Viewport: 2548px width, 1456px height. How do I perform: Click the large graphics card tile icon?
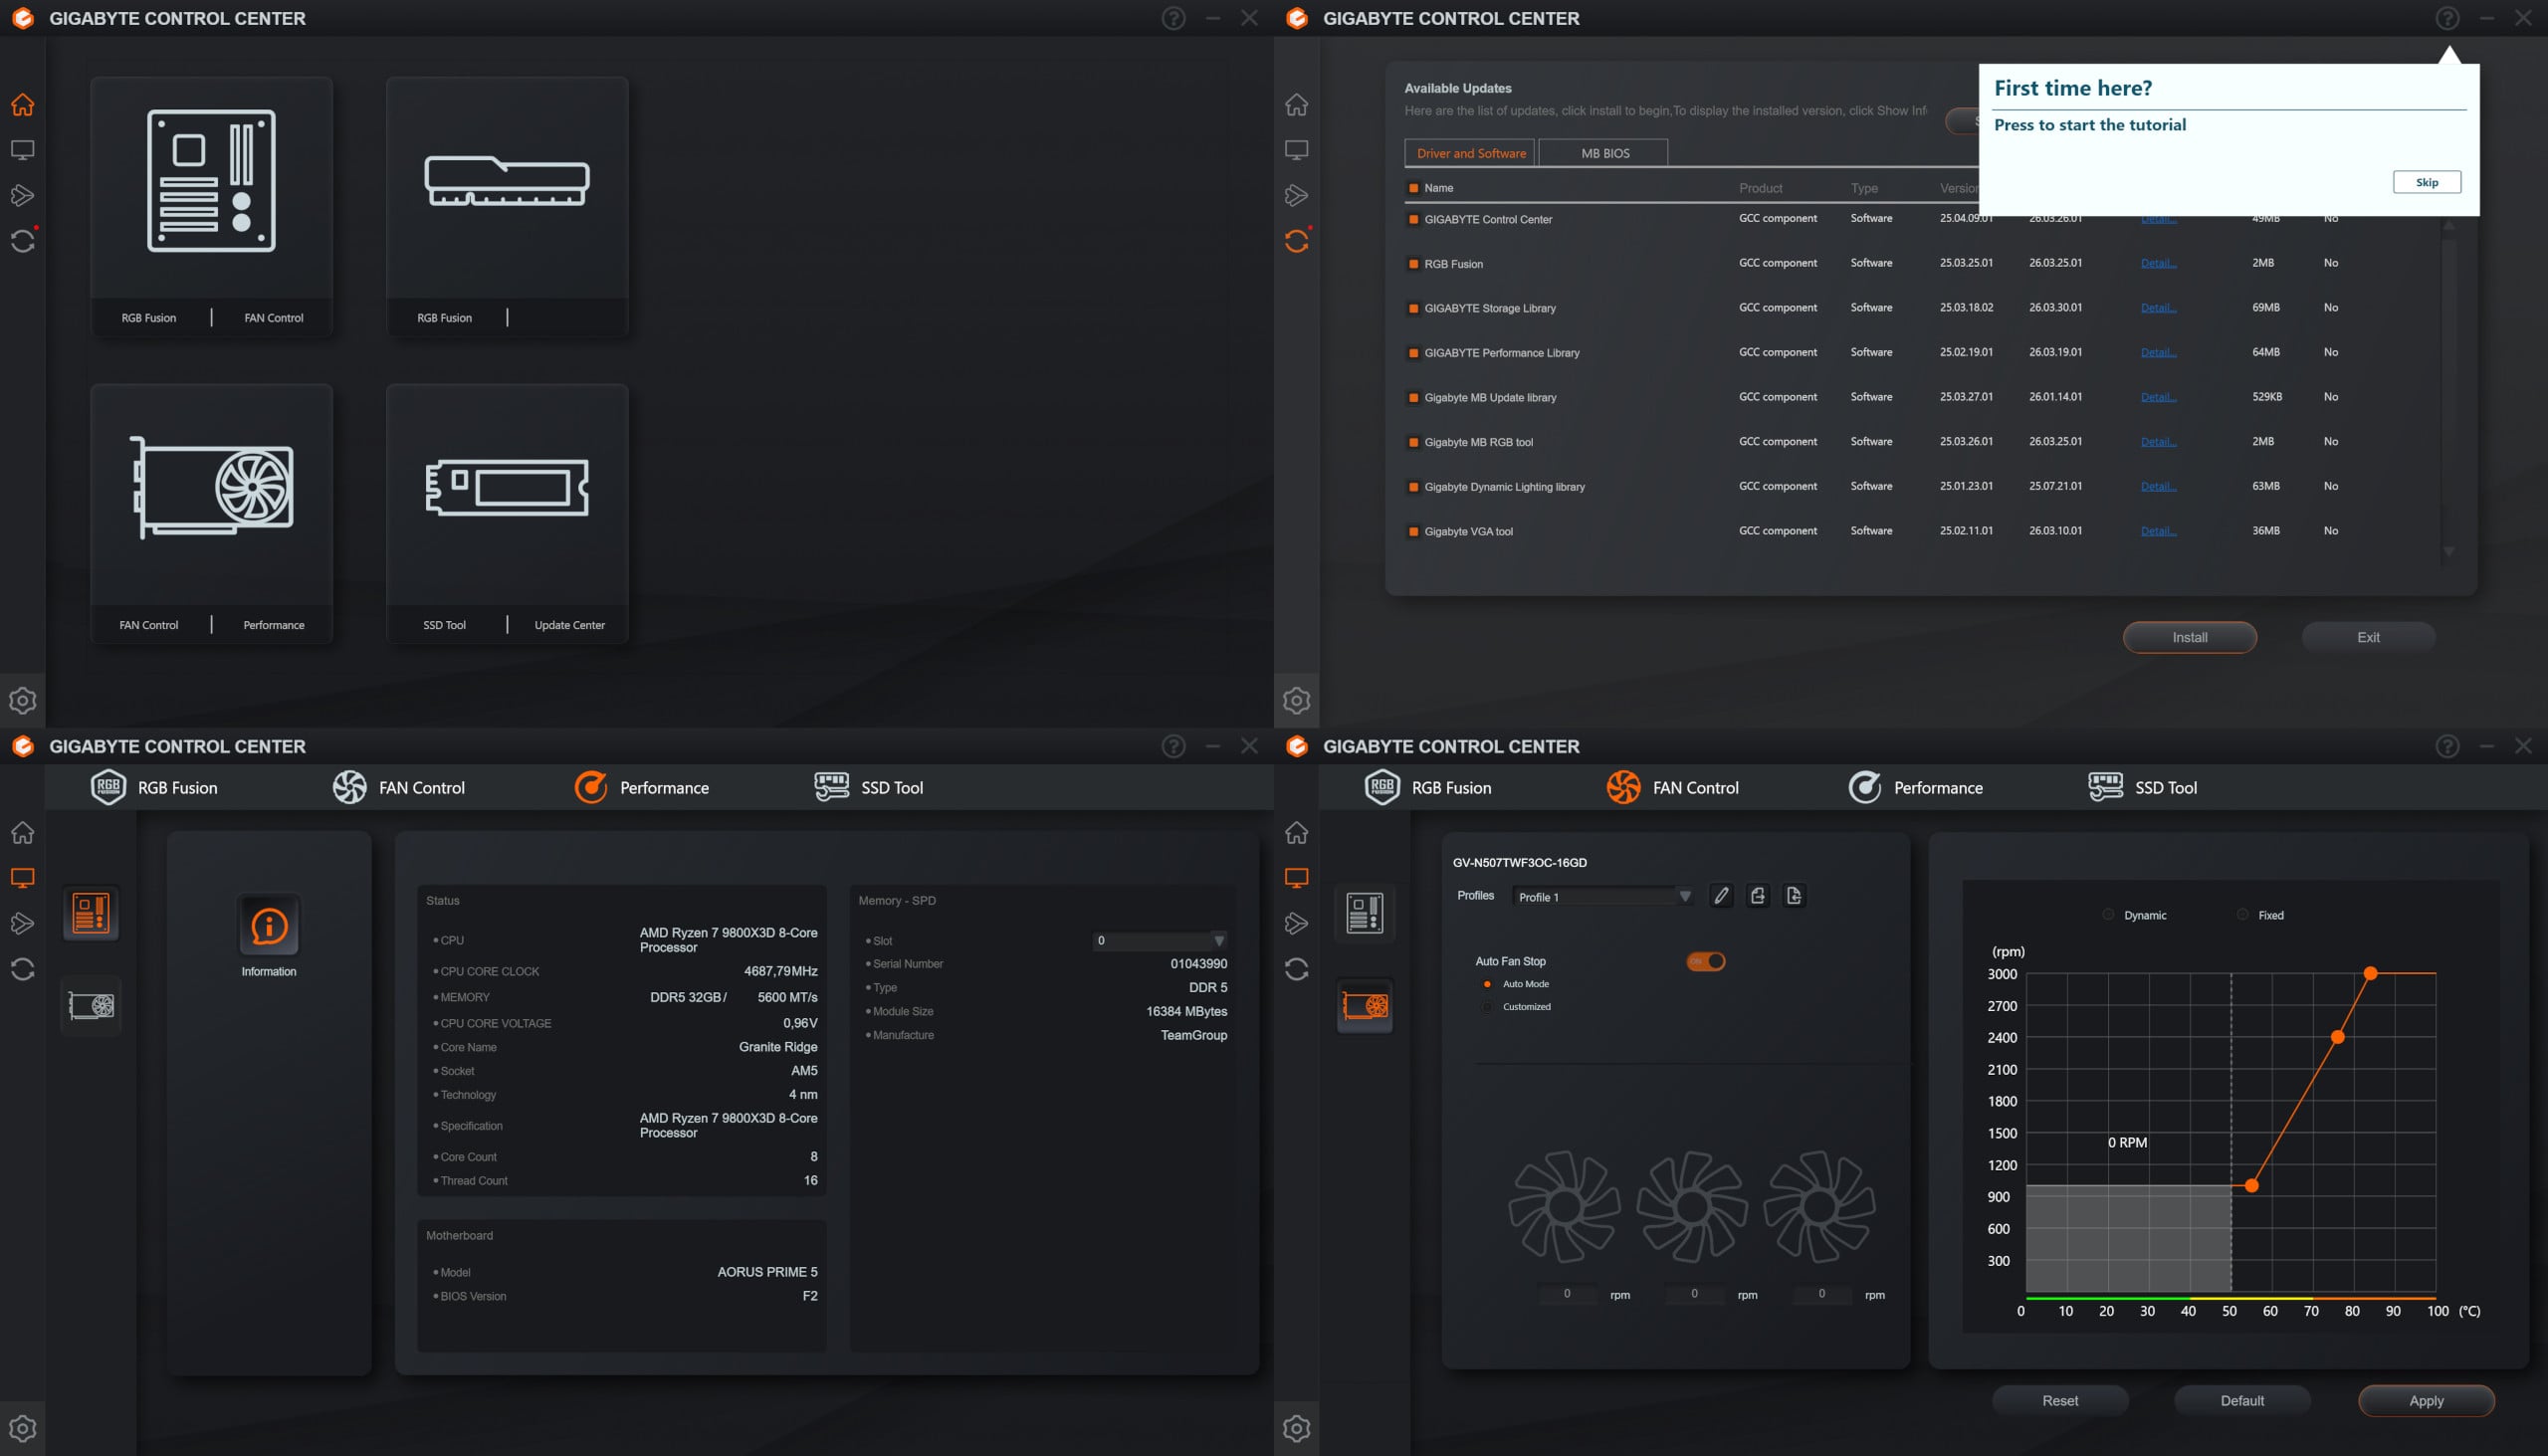(211, 487)
